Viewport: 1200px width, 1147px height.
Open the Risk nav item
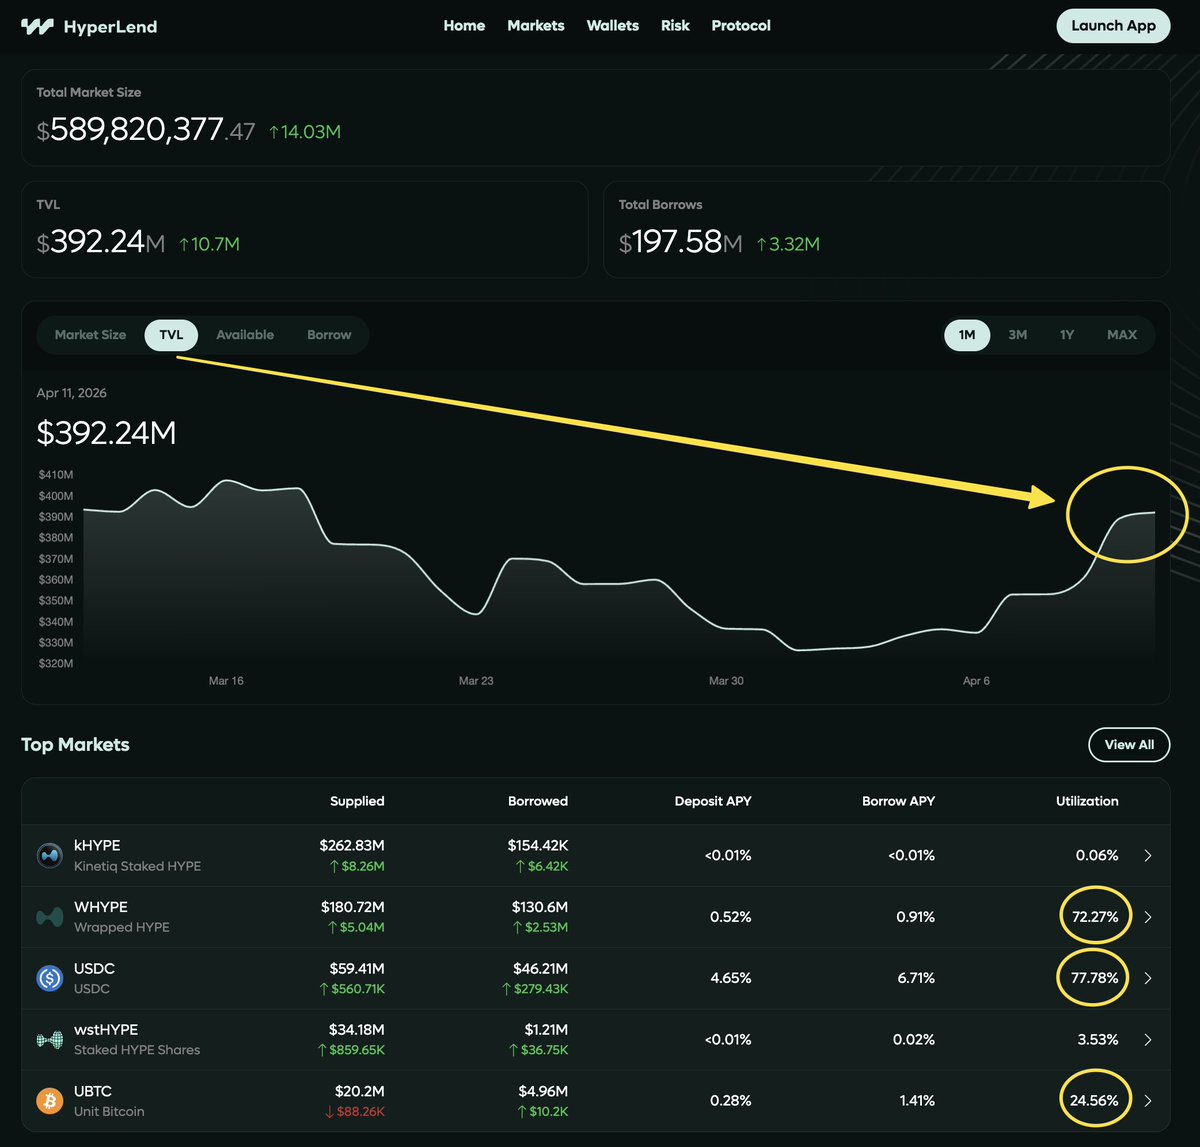675,26
